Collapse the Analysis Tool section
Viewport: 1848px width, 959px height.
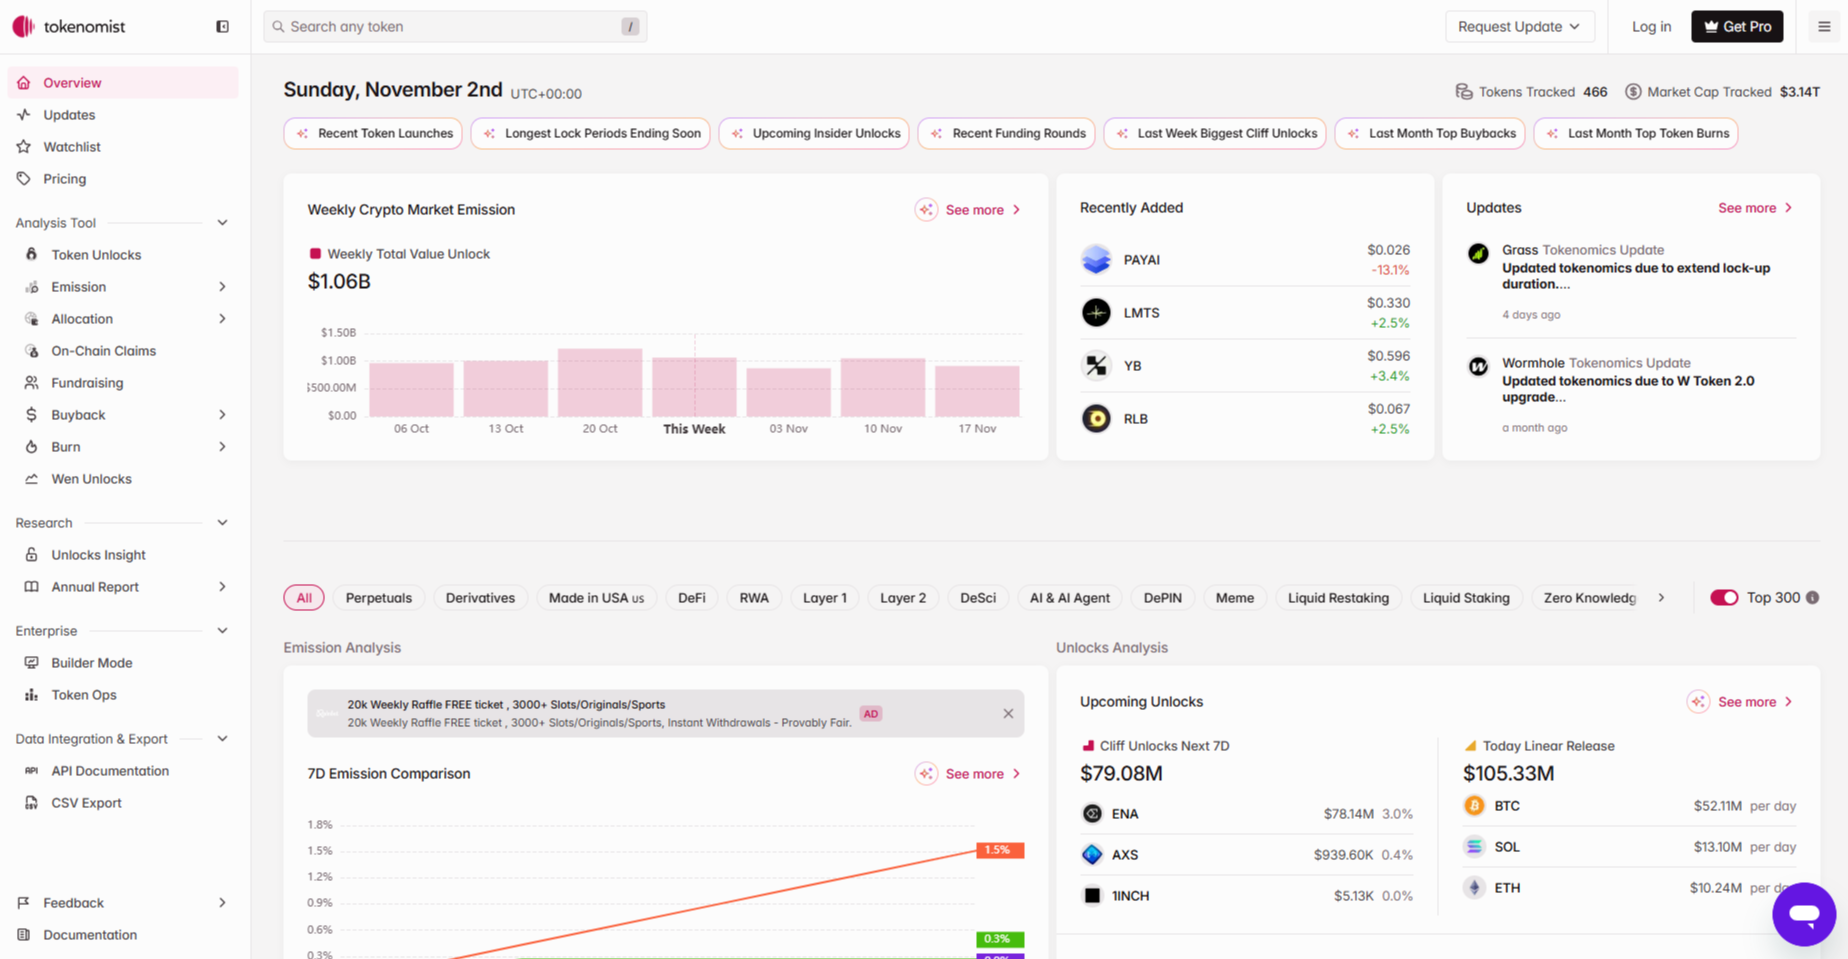pos(222,223)
